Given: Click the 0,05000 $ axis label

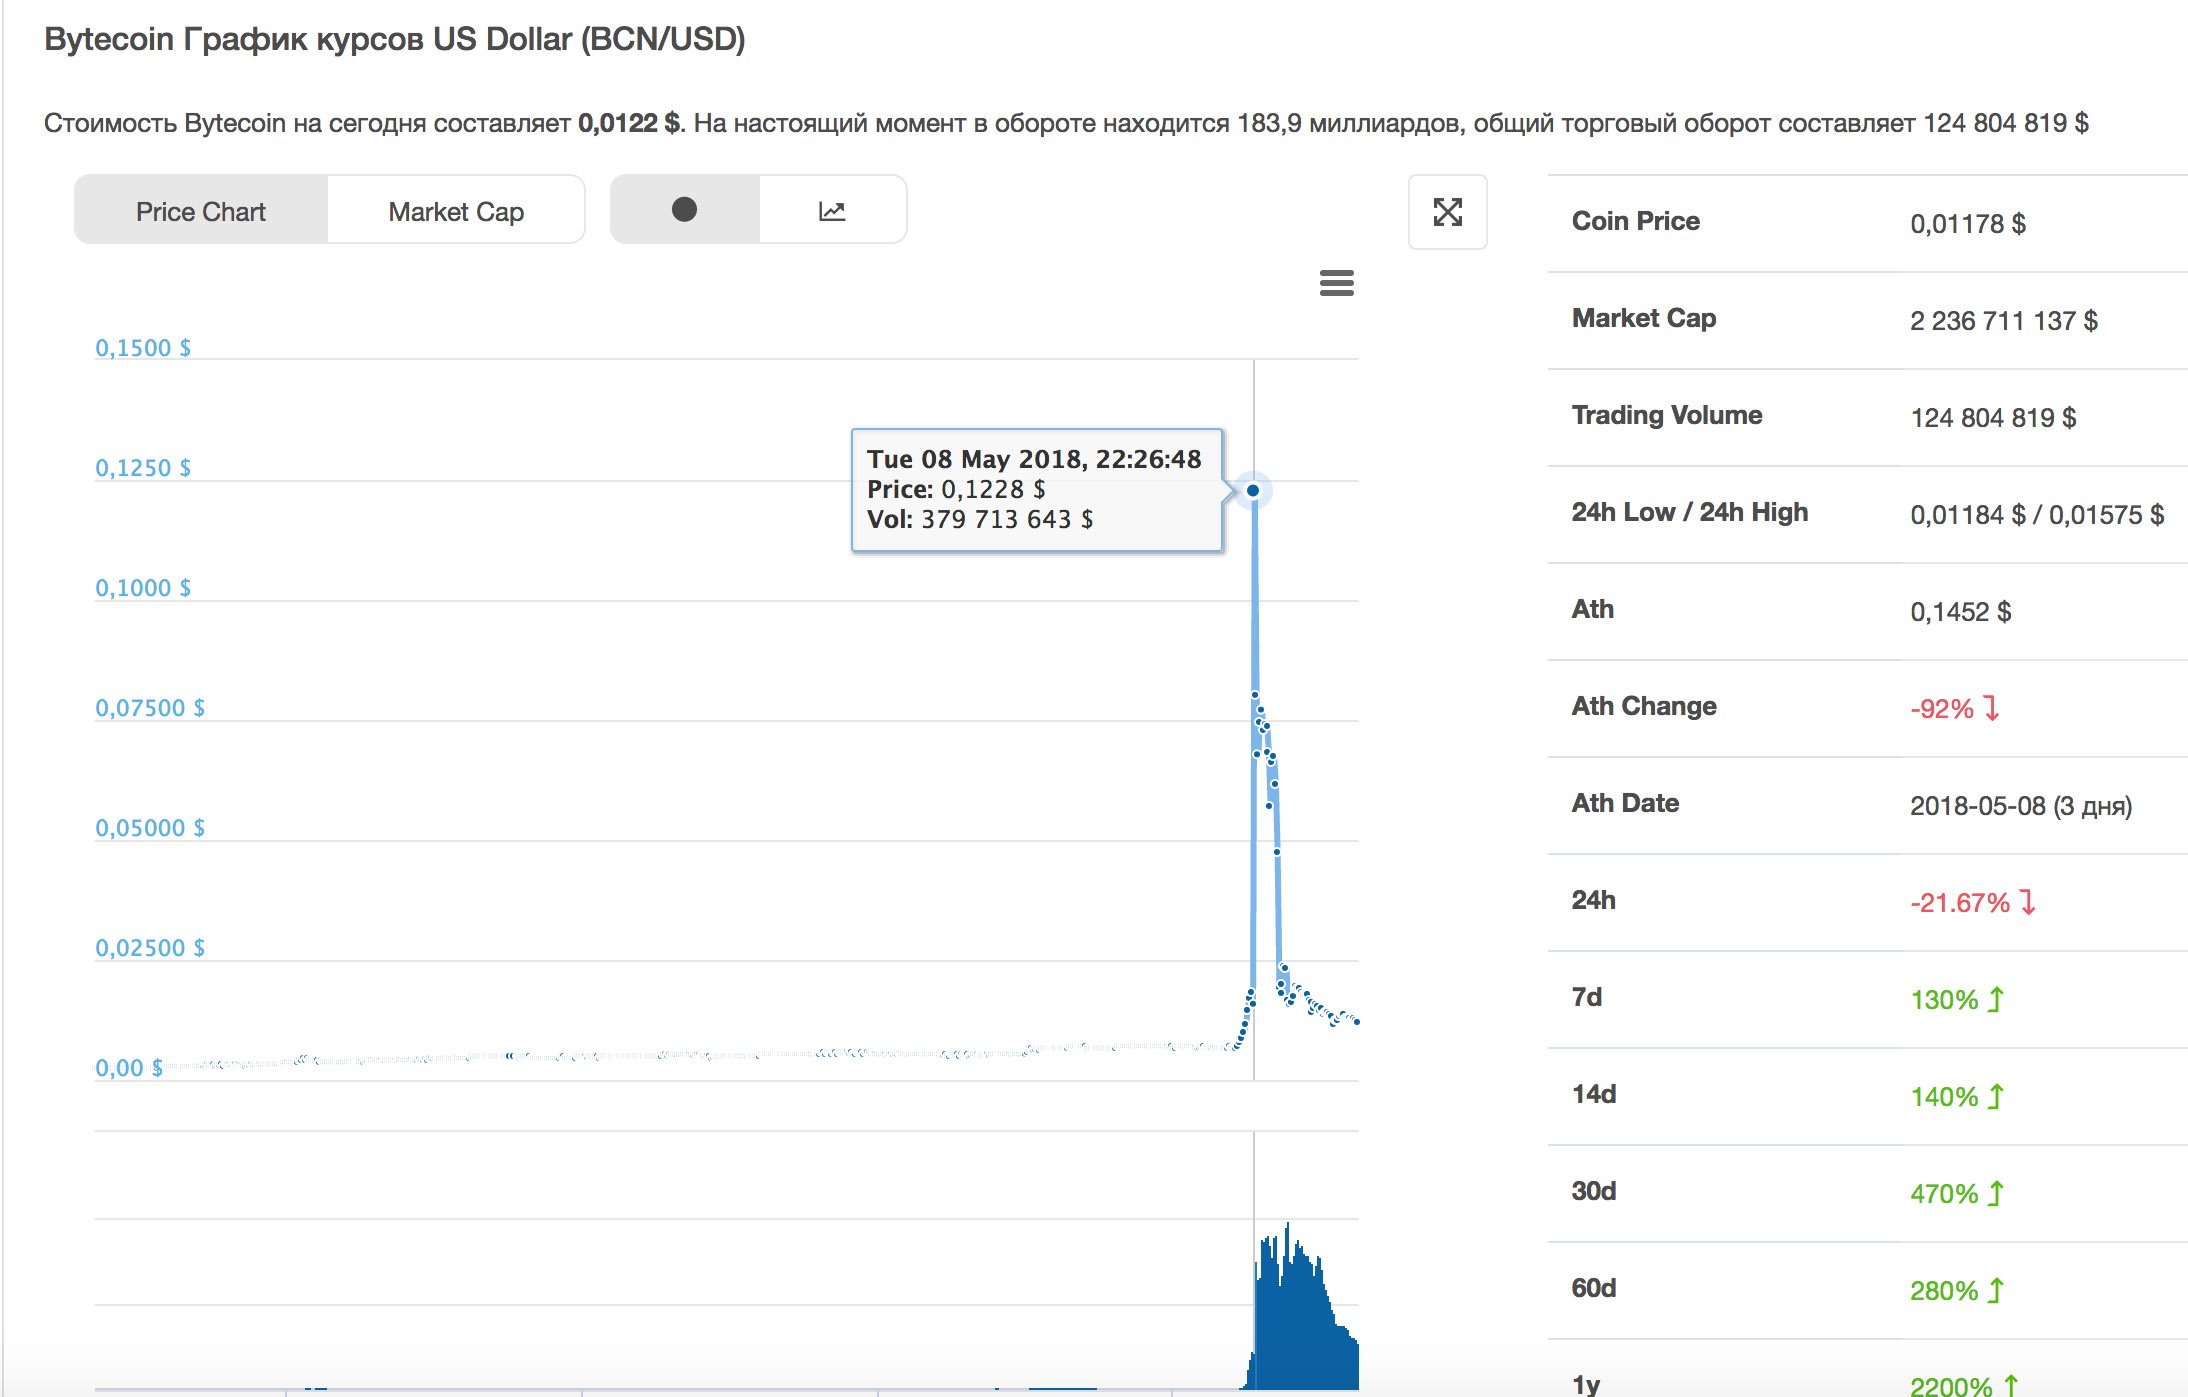Looking at the screenshot, I should (150, 828).
